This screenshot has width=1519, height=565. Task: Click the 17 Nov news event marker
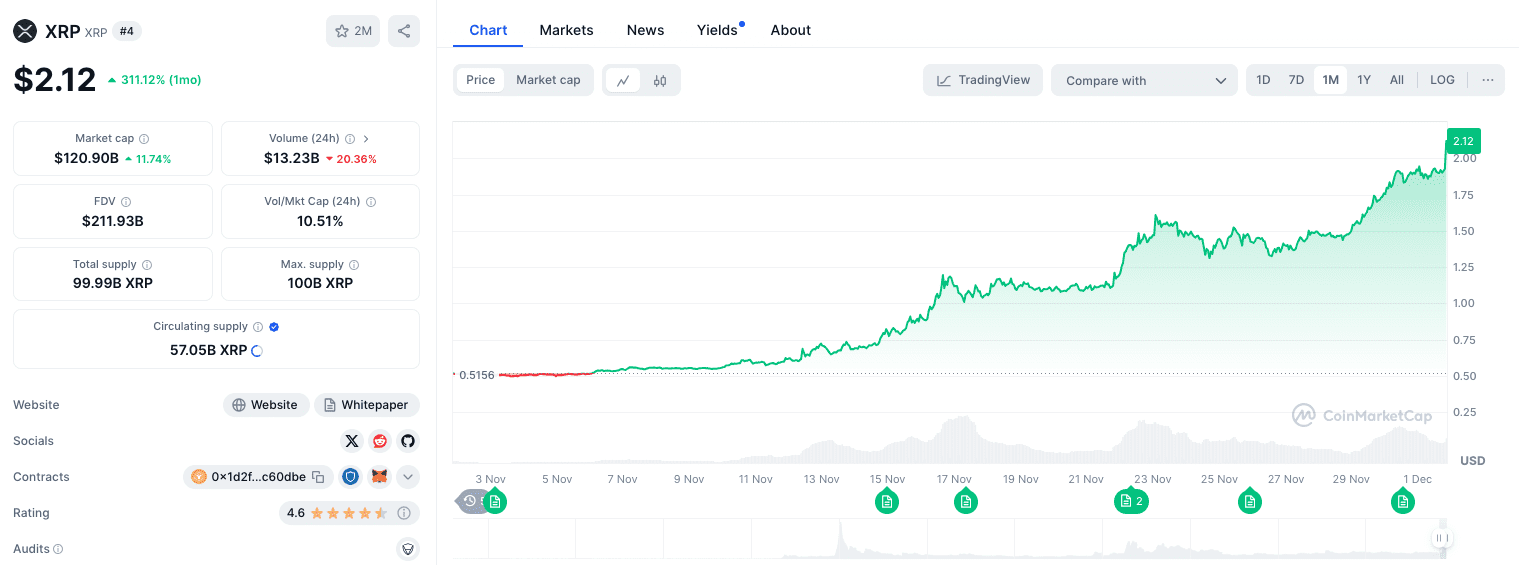pyautogui.click(x=965, y=501)
